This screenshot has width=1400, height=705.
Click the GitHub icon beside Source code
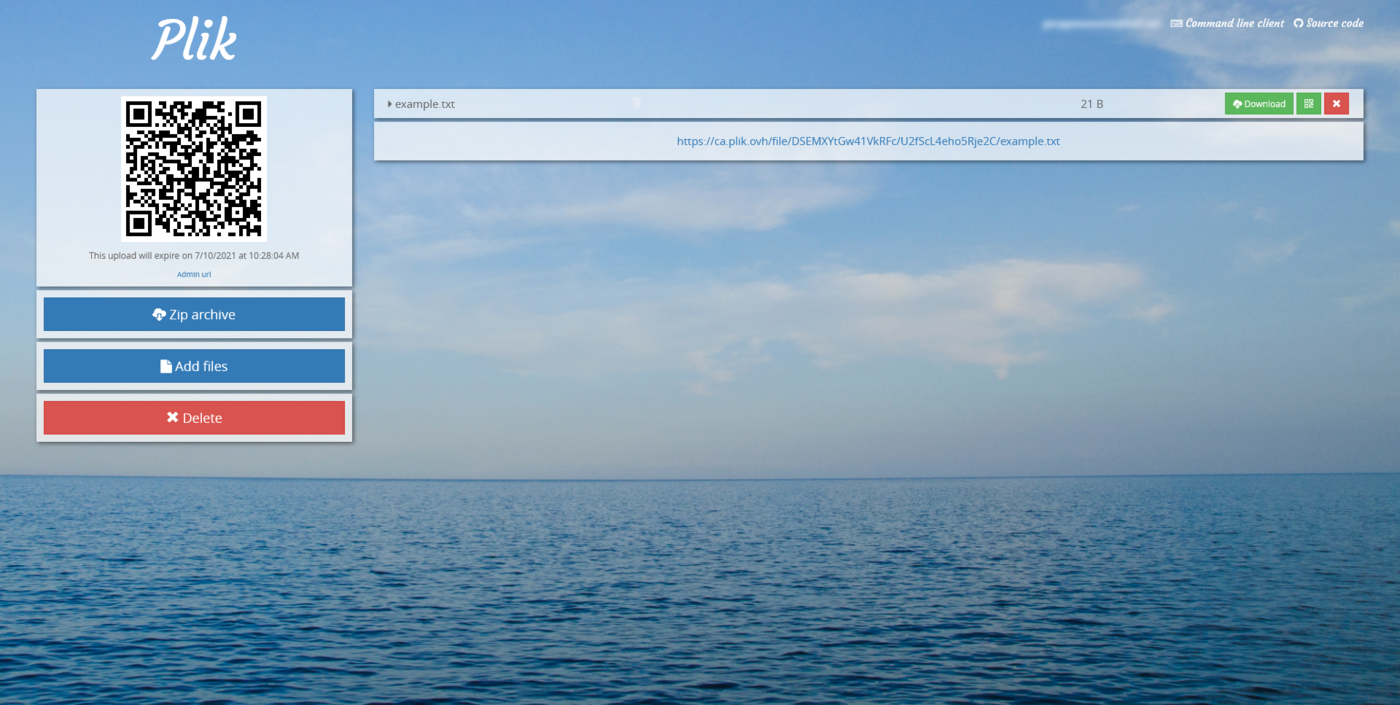[x=1298, y=23]
